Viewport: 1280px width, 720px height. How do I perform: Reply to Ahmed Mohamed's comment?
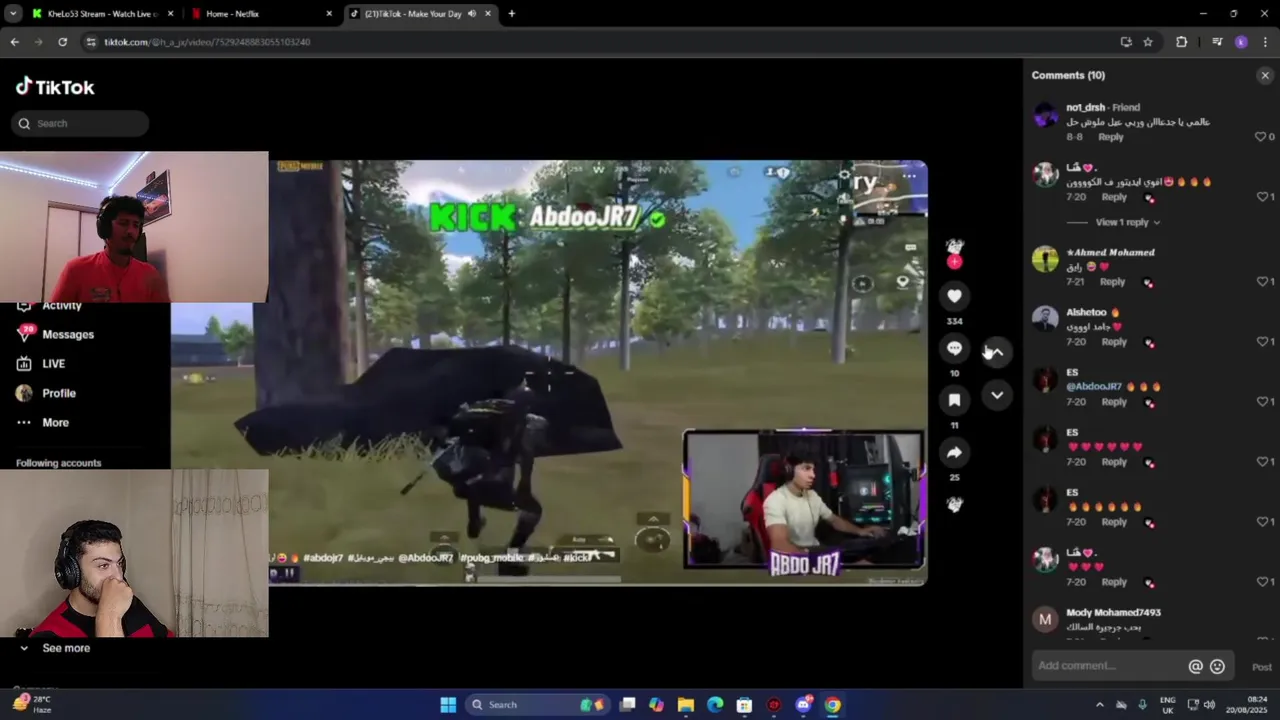[x=1112, y=282]
